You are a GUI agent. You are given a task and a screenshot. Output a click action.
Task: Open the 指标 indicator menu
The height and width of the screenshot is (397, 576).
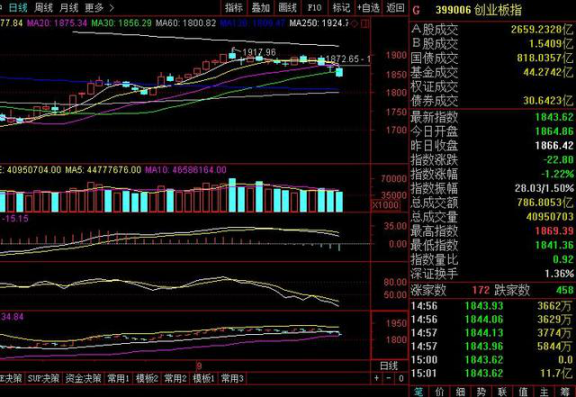[234, 8]
